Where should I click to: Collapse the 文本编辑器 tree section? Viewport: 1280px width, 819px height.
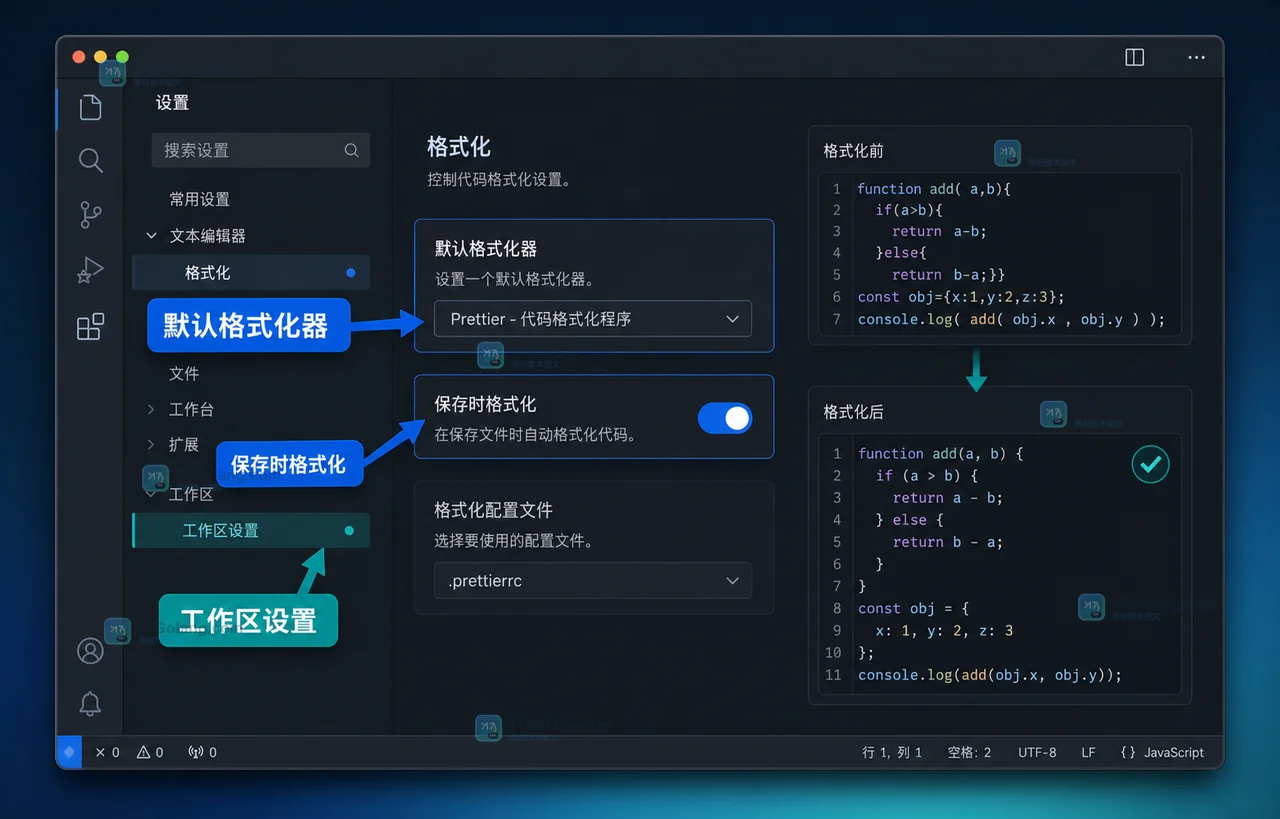(151, 236)
